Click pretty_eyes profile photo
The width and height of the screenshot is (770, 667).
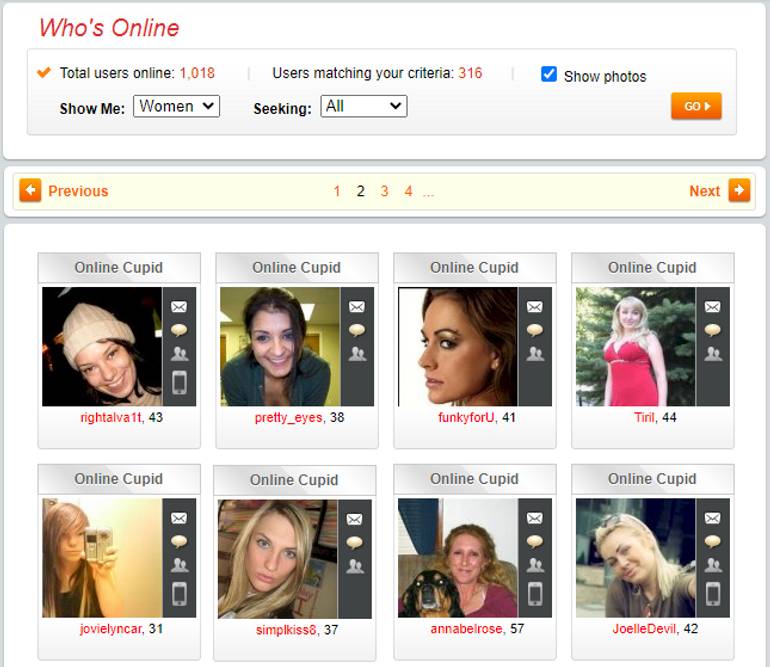[280, 347]
